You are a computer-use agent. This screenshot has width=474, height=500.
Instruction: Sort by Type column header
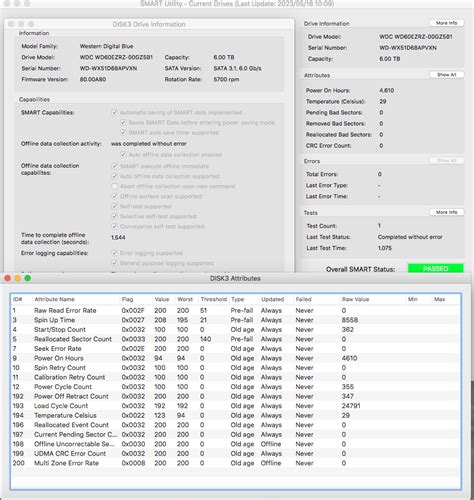(x=244, y=299)
